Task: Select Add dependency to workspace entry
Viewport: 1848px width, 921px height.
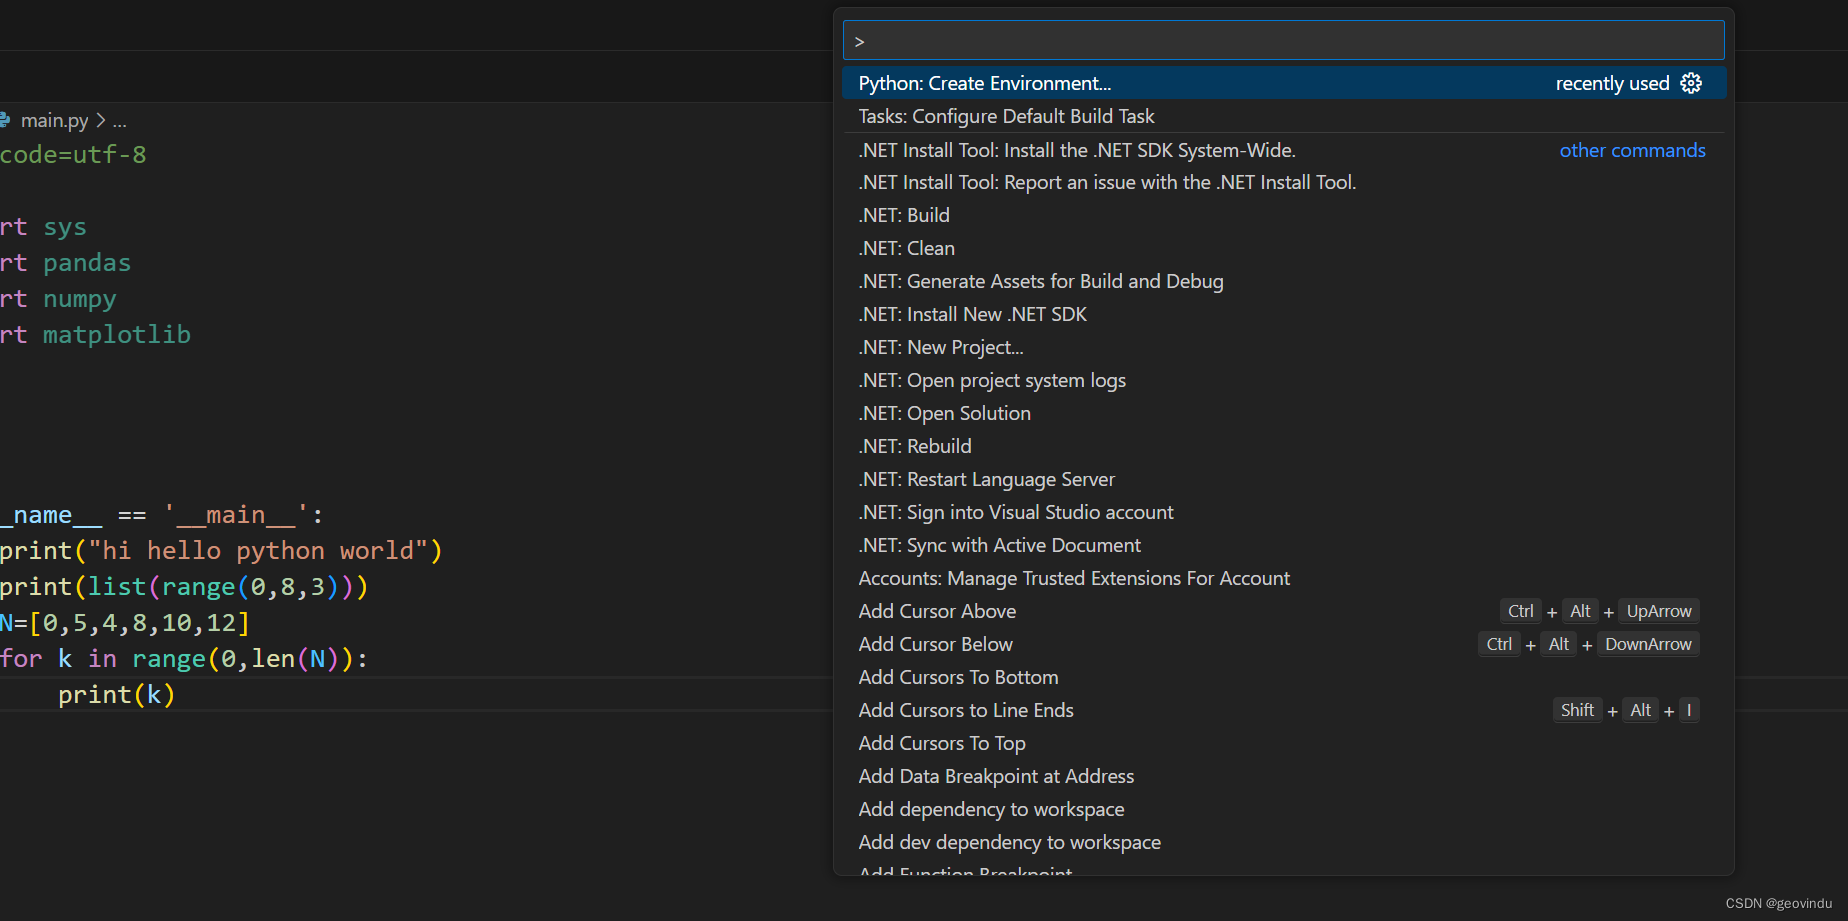Action: pos(991,809)
